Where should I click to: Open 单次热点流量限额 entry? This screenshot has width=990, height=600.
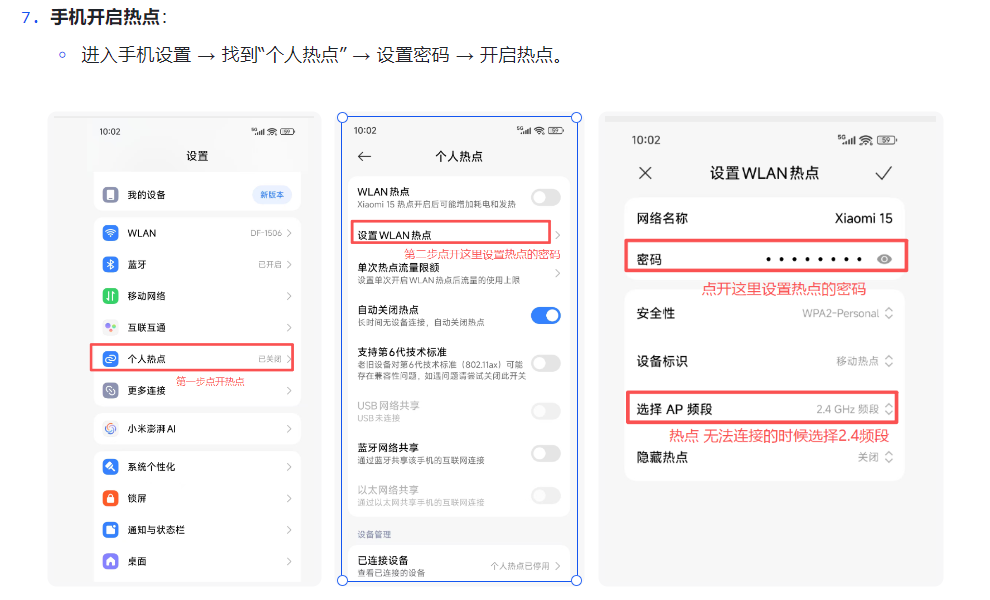[x=459, y=273]
